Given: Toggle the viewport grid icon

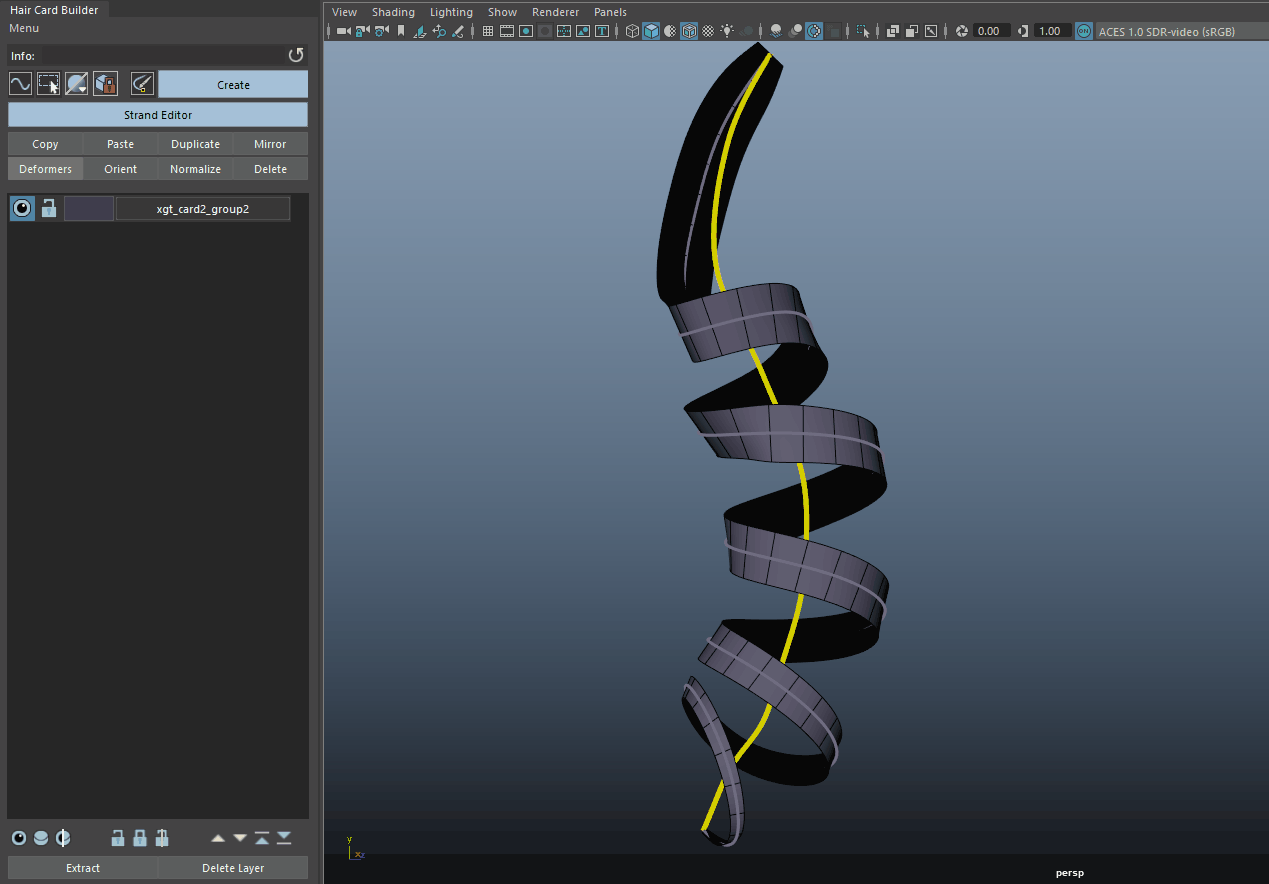Looking at the screenshot, I should 488,31.
